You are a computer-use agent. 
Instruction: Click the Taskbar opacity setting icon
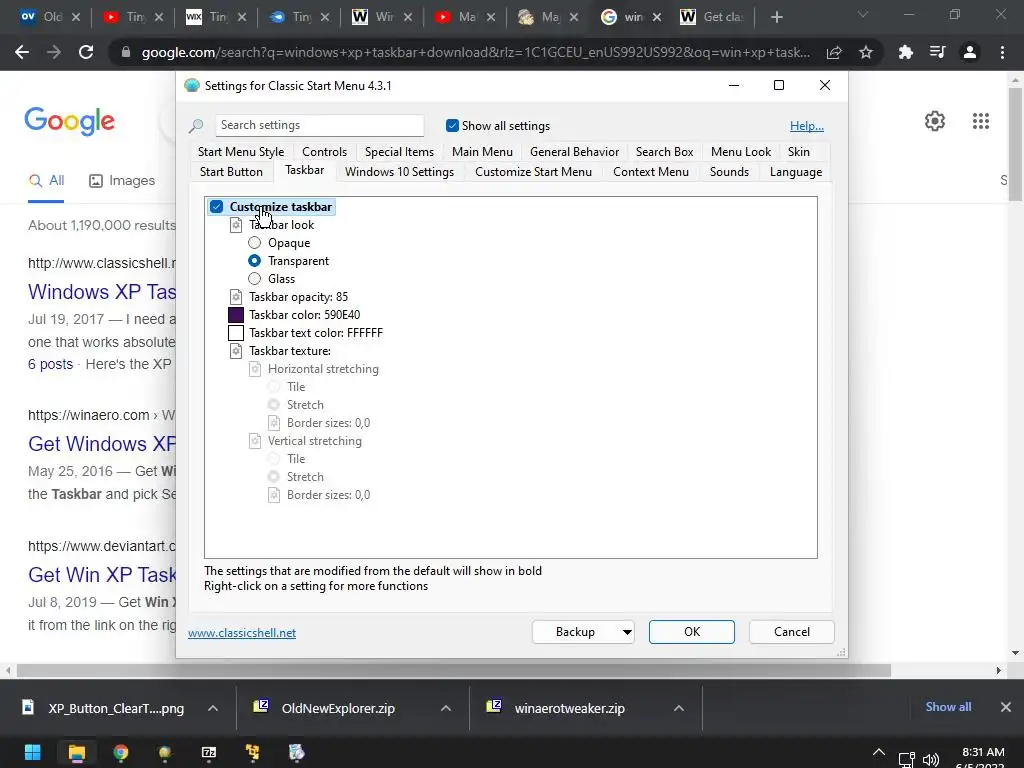(x=236, y=297)
